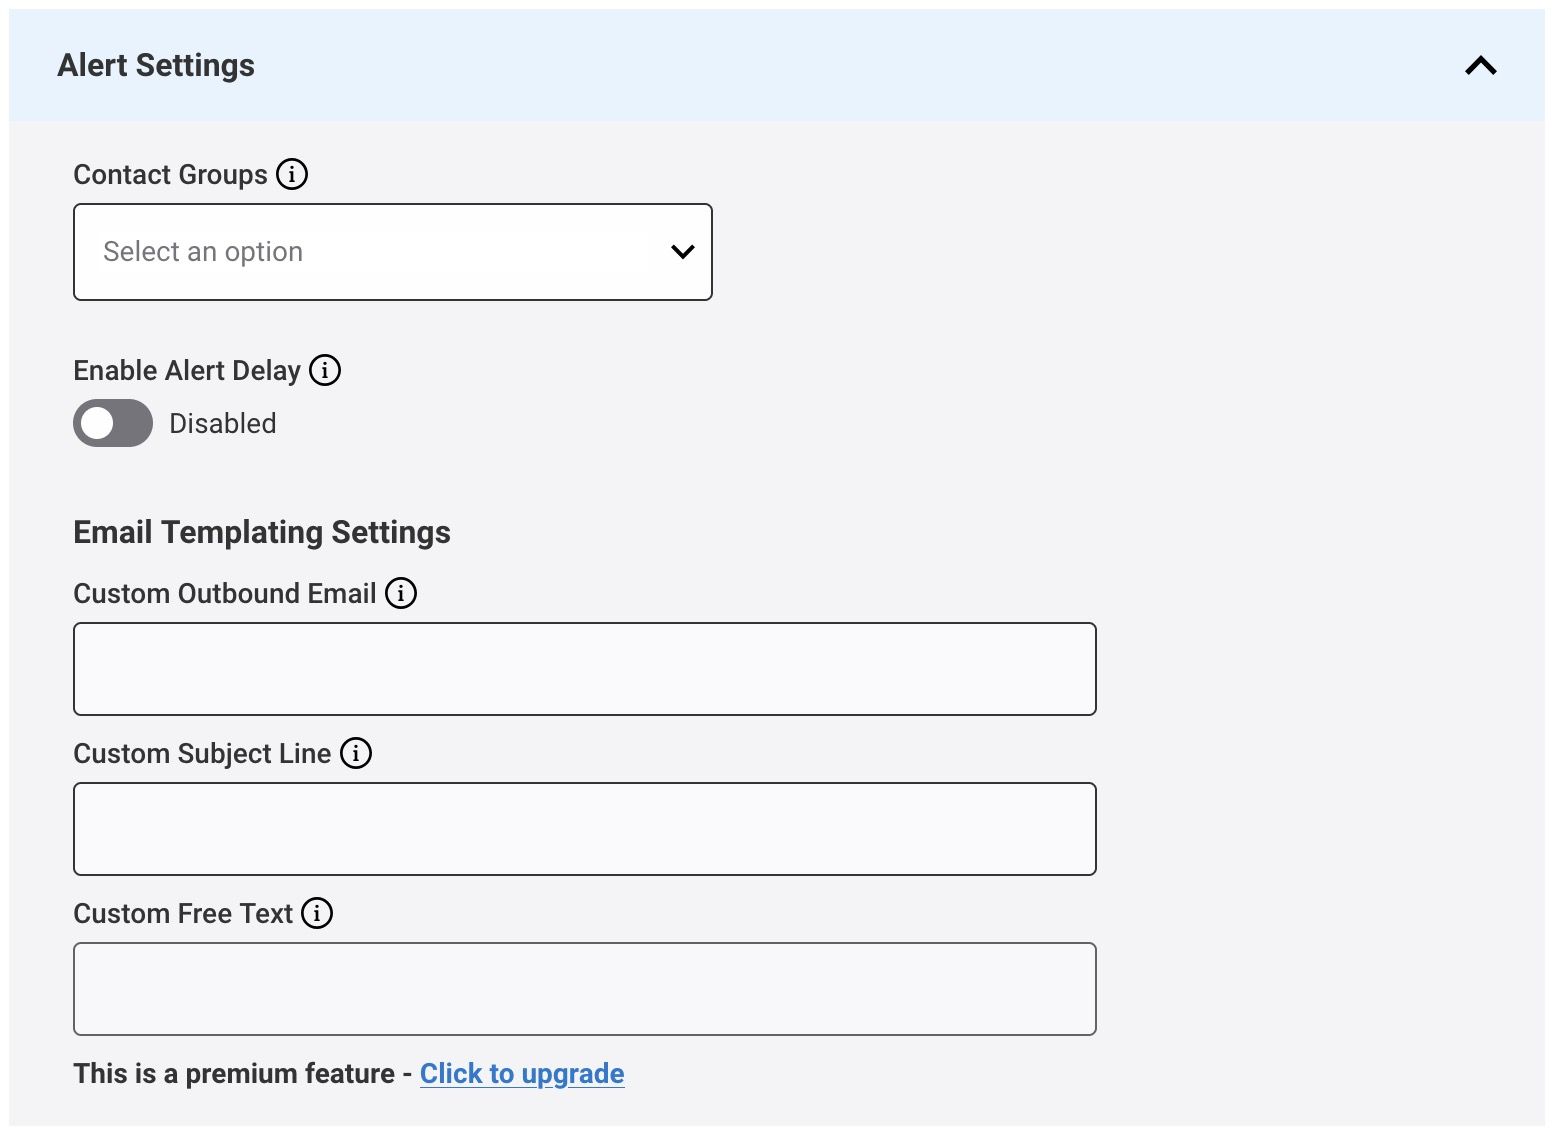The width and height of the screenshot is (1554, 1136).
Task: Open the 'Select an option' dropdown
Action: pyautogui.click(x=392, y=252)
